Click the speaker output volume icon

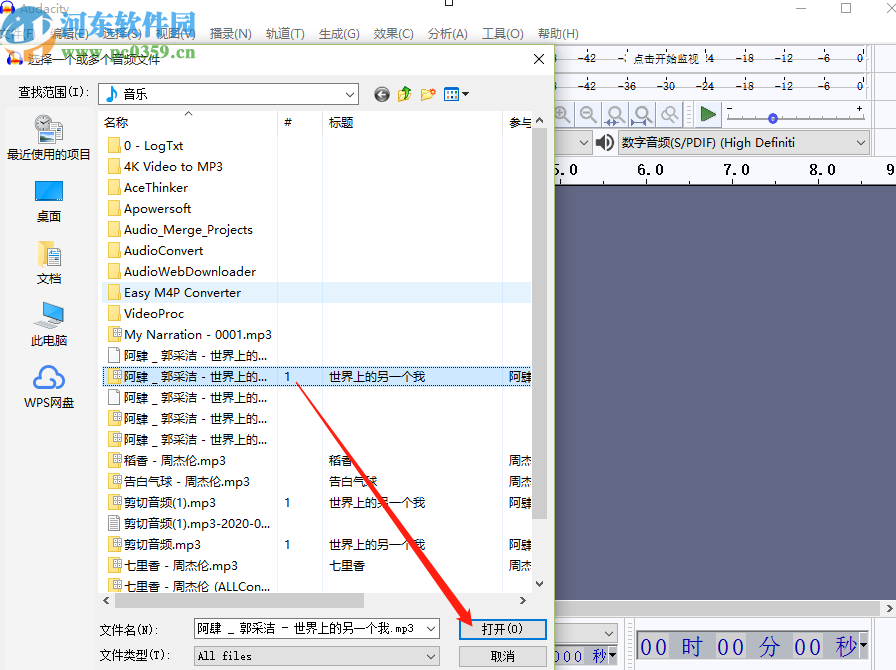[604, 142]
